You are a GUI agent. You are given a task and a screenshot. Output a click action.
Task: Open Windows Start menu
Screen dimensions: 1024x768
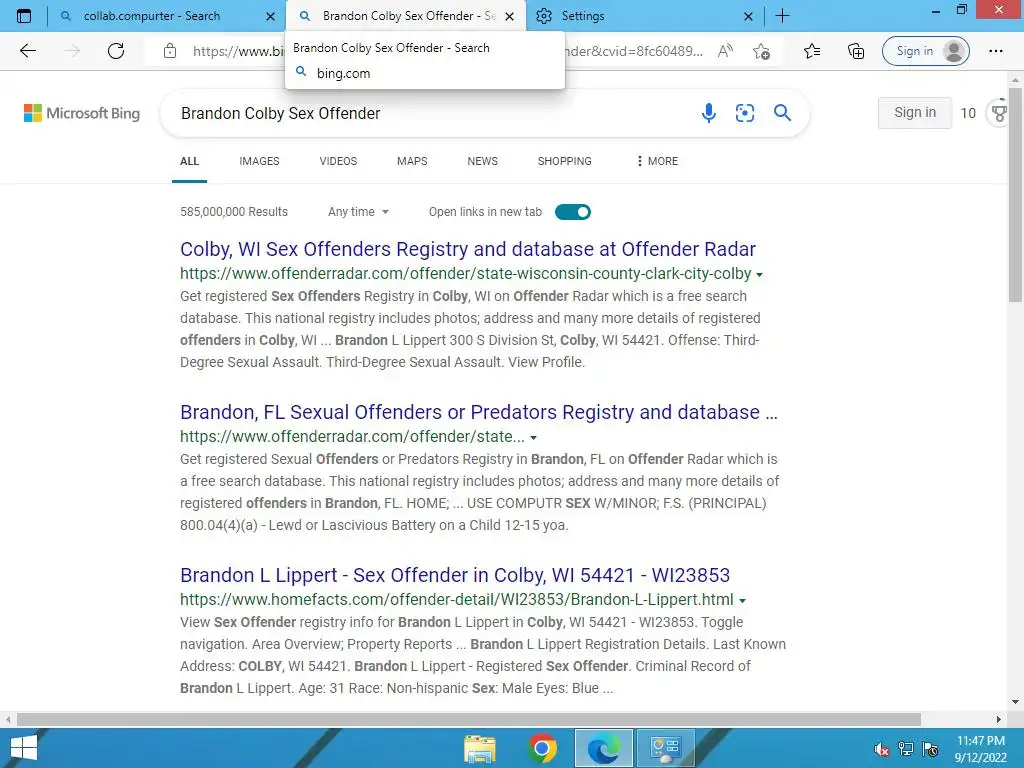(x=24, y=748)
